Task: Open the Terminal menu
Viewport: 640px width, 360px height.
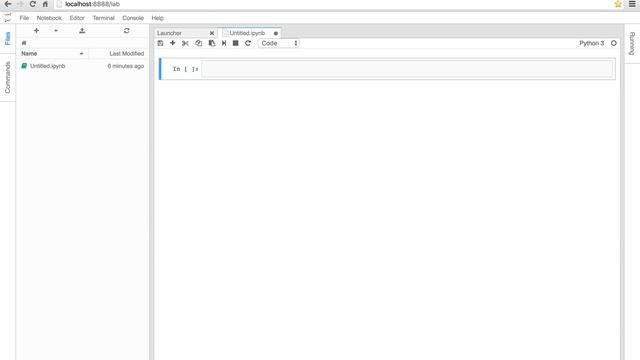Action: pos(103,18)
